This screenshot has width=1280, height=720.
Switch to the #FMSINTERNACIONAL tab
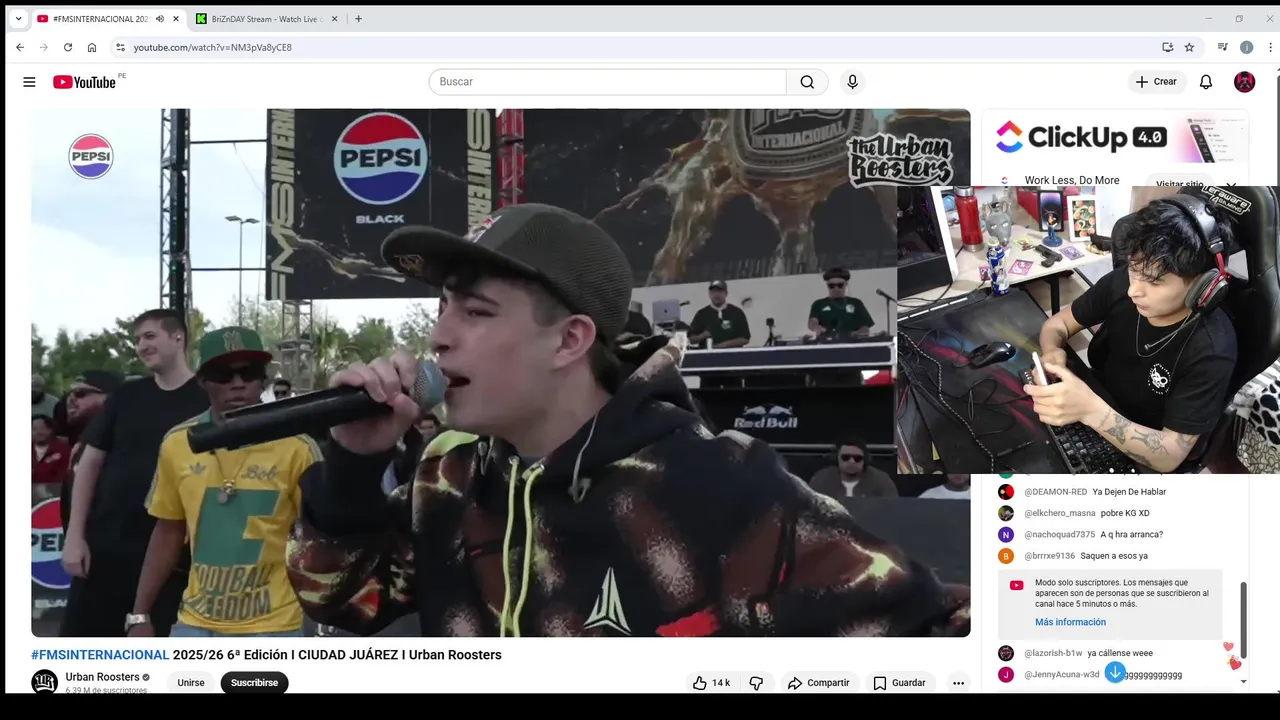101,19
